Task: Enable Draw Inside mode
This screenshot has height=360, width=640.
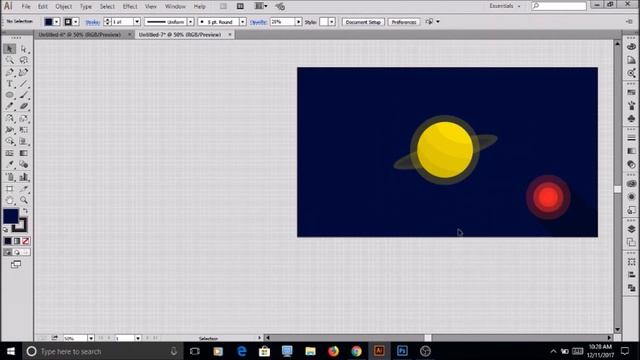Action: point(26,252)
